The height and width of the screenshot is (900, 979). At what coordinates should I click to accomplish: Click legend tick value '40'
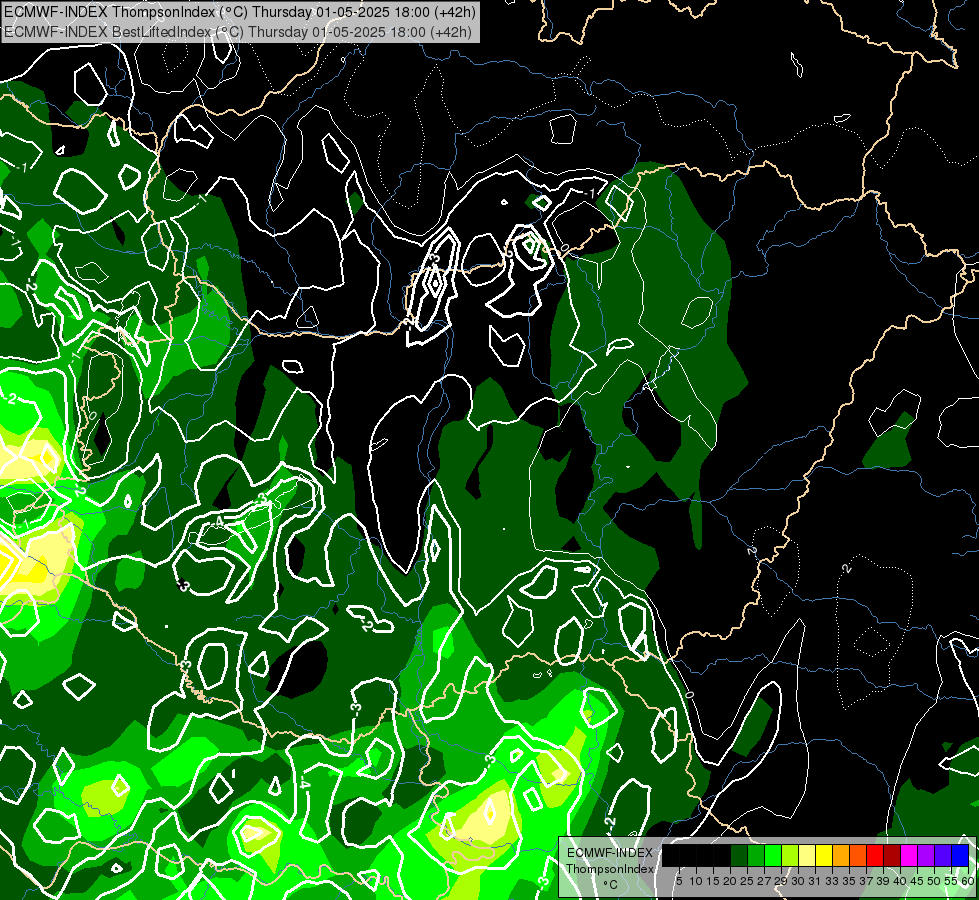[x=900, y=881]
